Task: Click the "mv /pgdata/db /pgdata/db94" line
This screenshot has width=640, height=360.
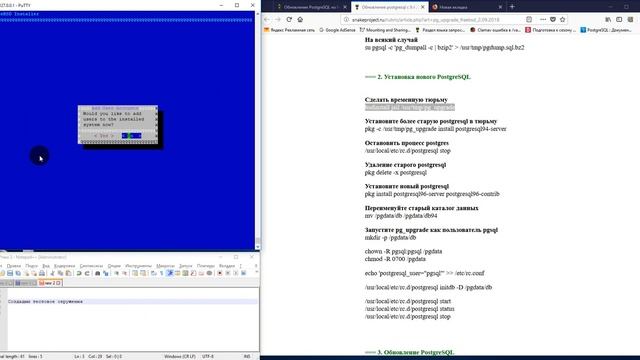Action: [401, 216]
